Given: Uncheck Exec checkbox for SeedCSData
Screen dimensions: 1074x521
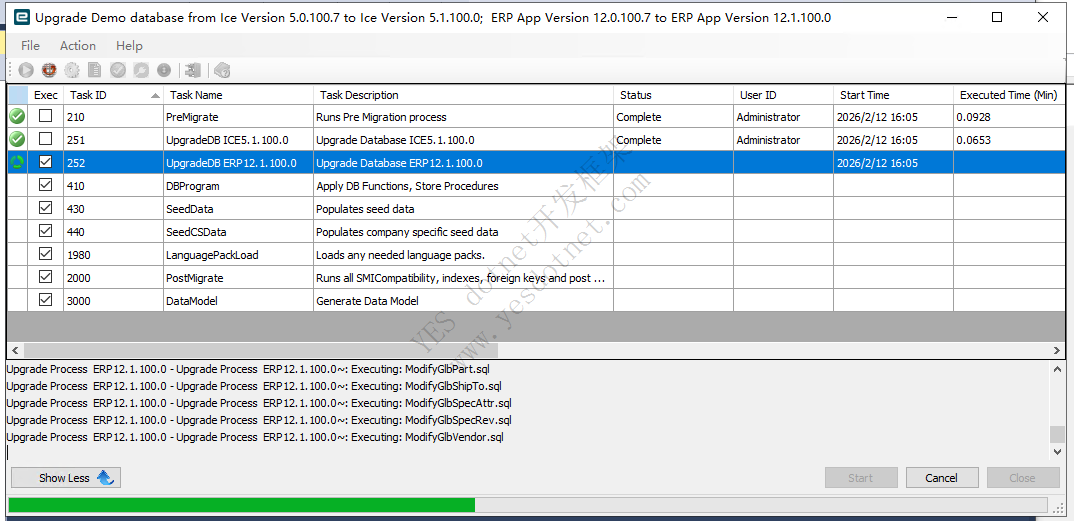Looking at the screenshot, I should click(45, 231).
